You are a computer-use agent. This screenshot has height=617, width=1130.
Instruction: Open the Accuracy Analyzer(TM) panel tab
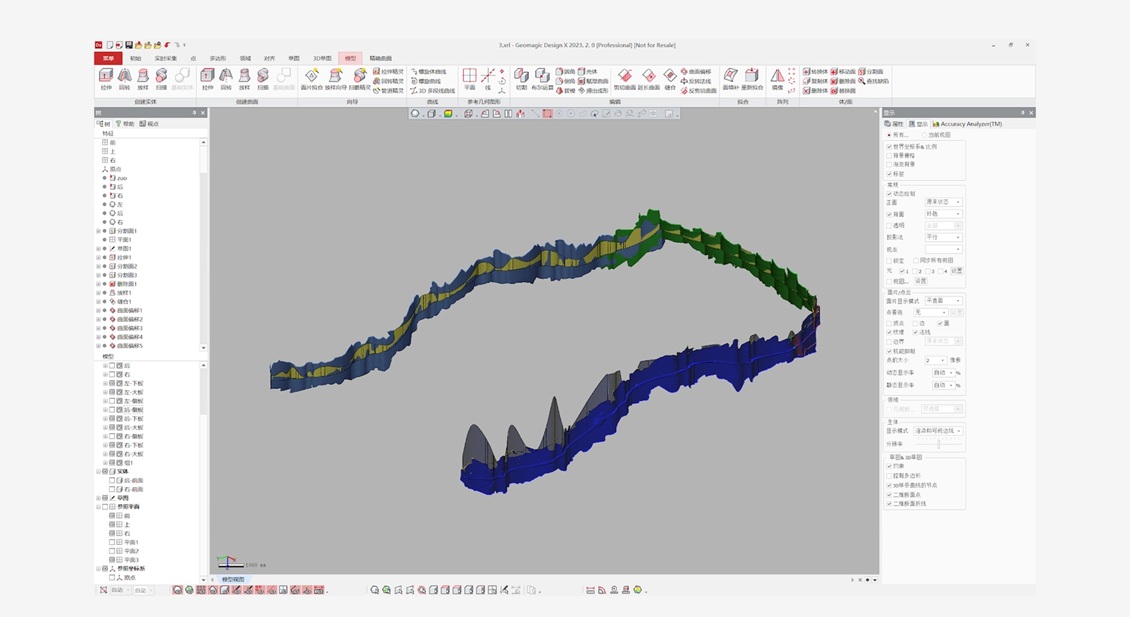tap(969, 124)
